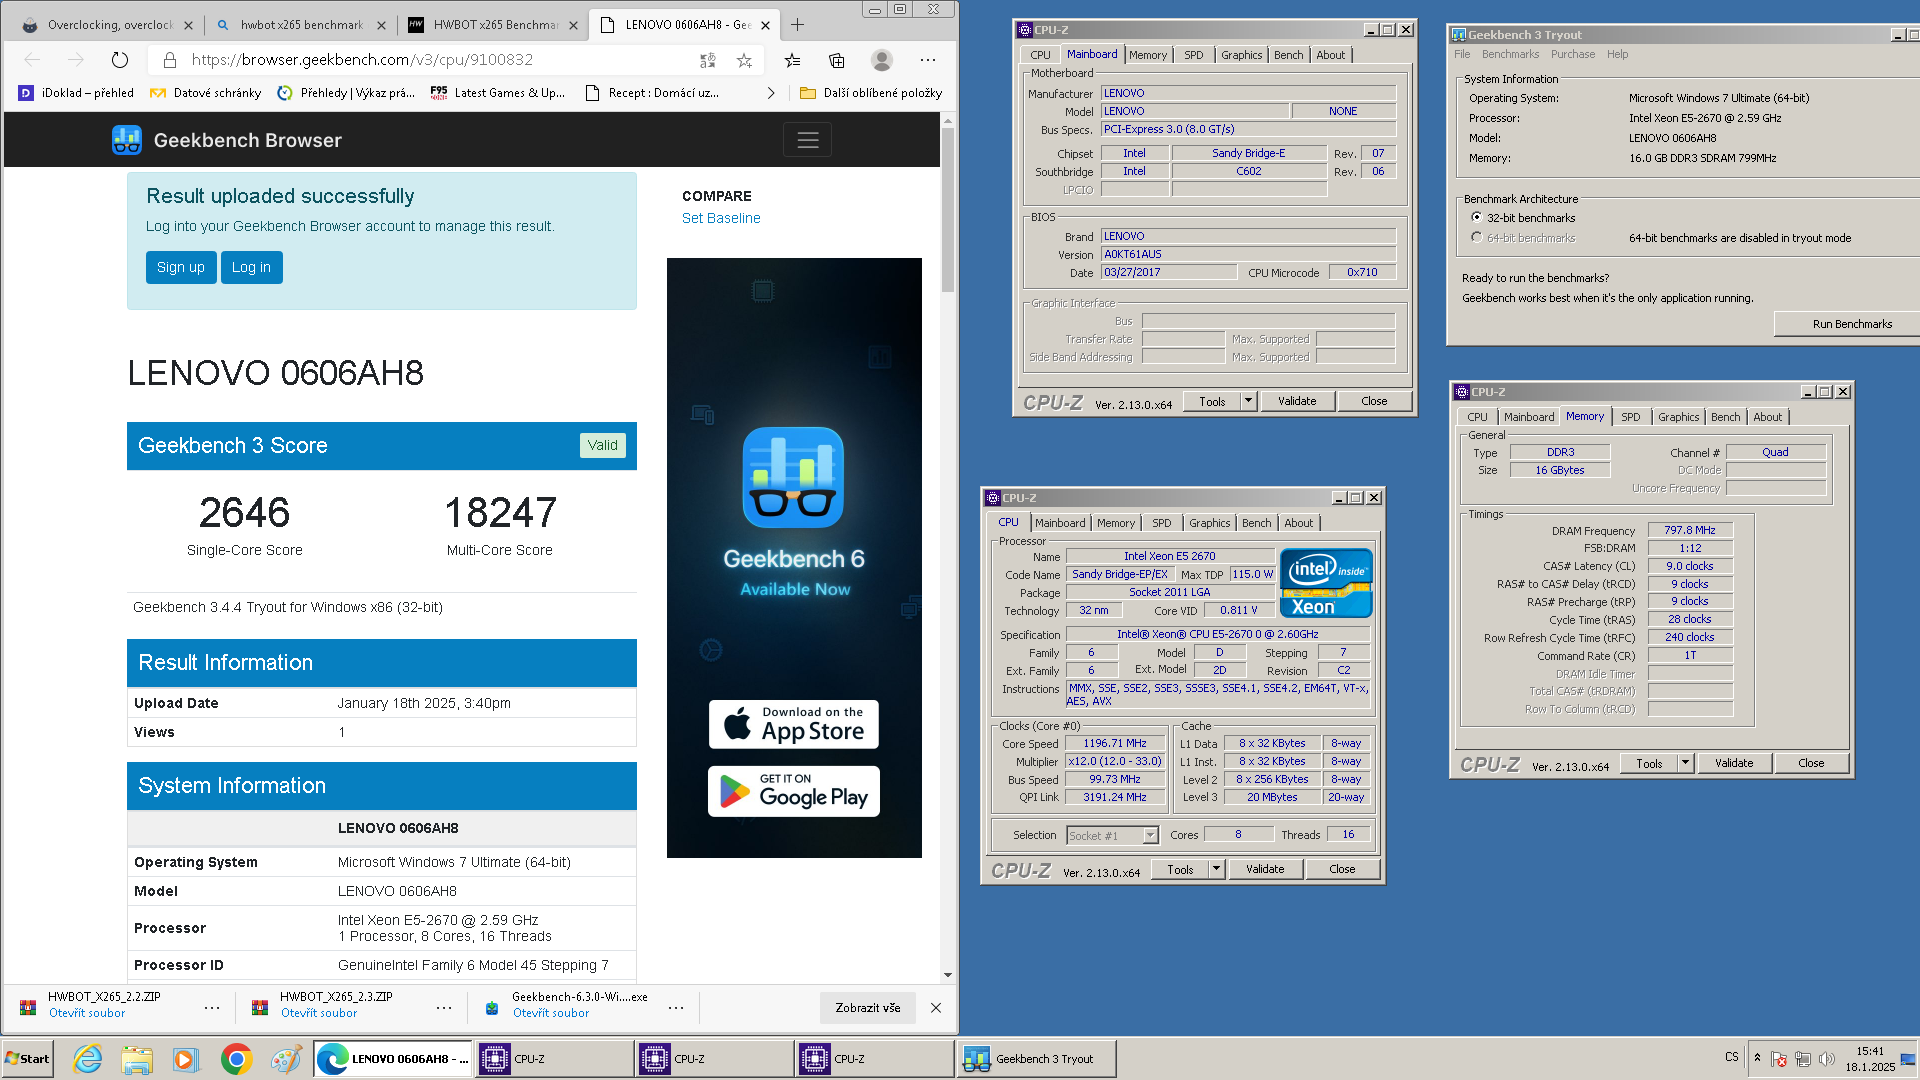Open Benchmarks menu in Geekbench 3 Tryout

tap(1510, 54)
